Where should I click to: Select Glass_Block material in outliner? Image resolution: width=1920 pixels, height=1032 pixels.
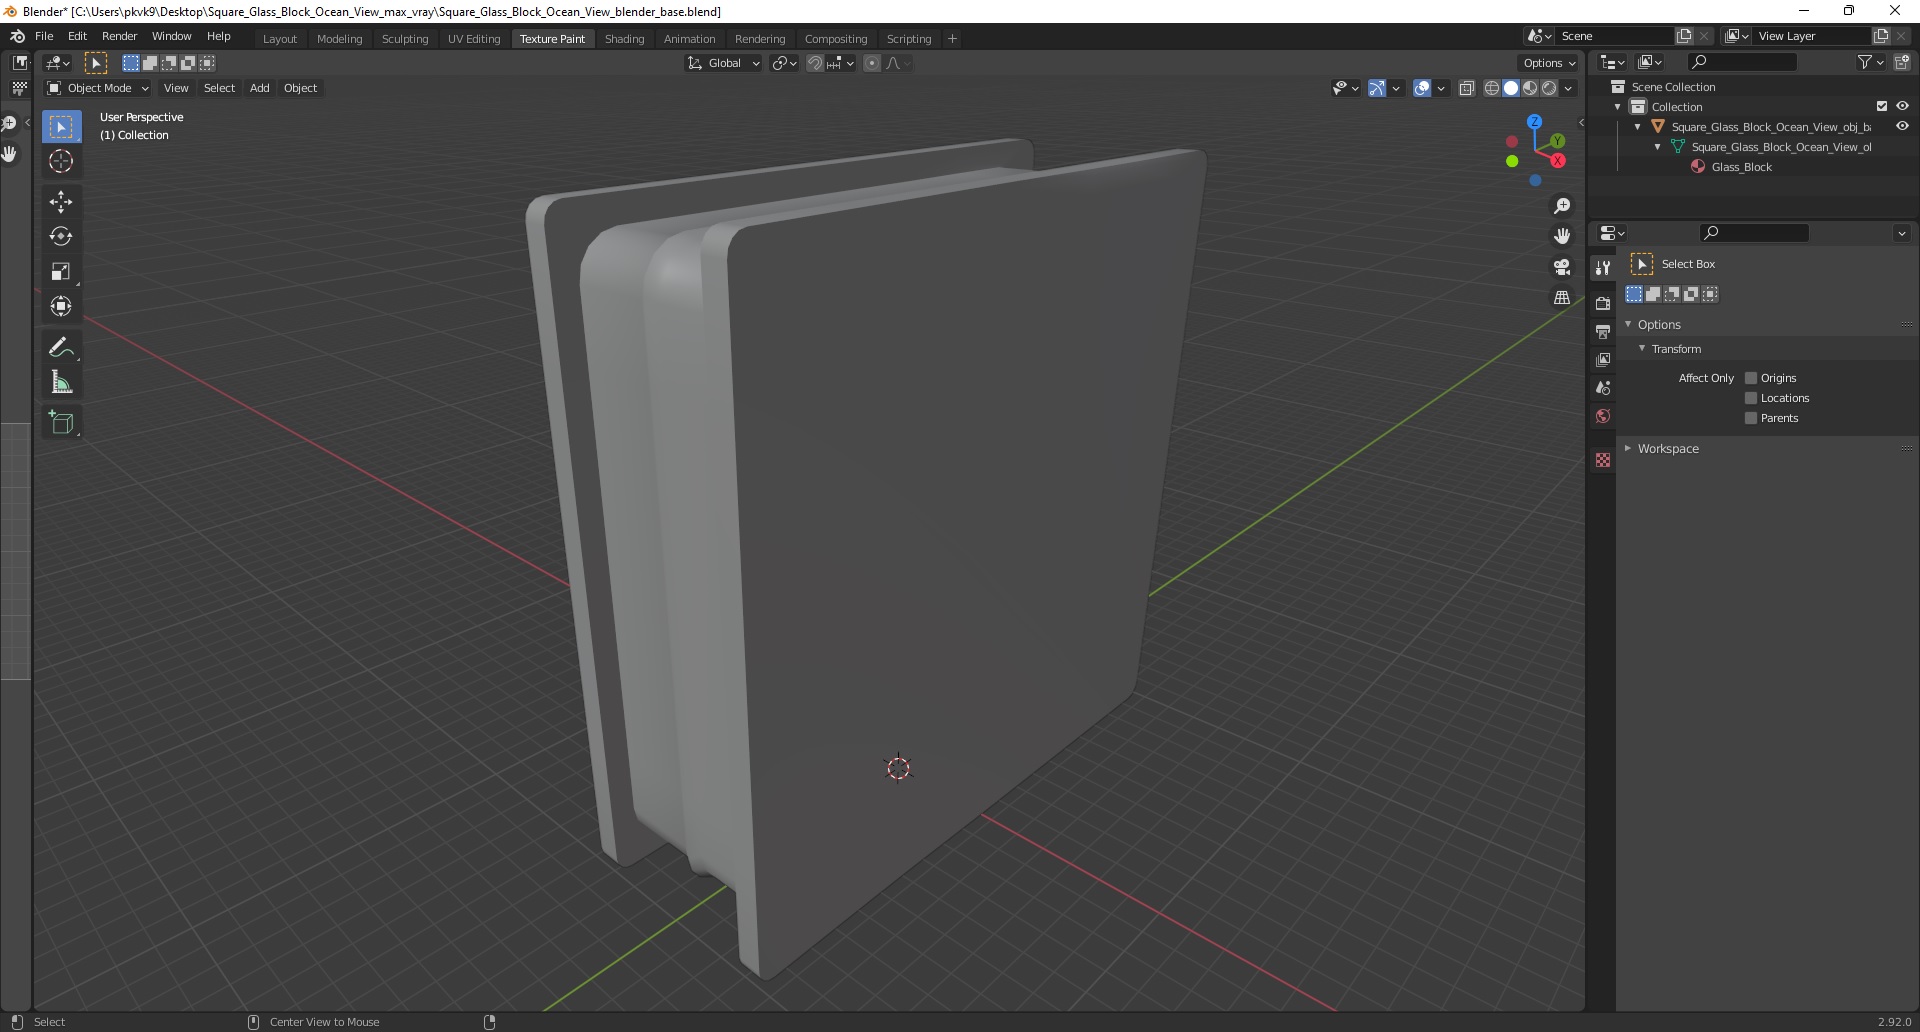pos(1741,167)
